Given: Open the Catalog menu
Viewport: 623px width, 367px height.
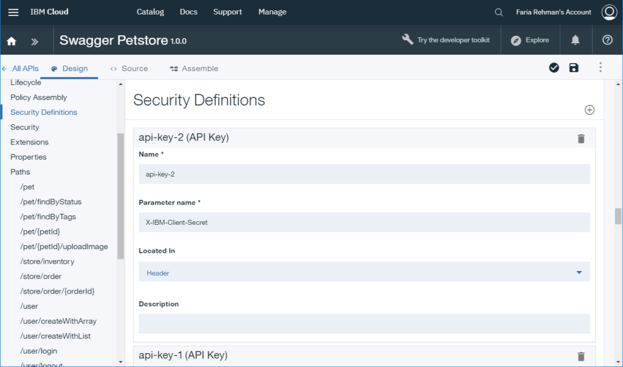Looking at the screenshot, I should 150,12.
